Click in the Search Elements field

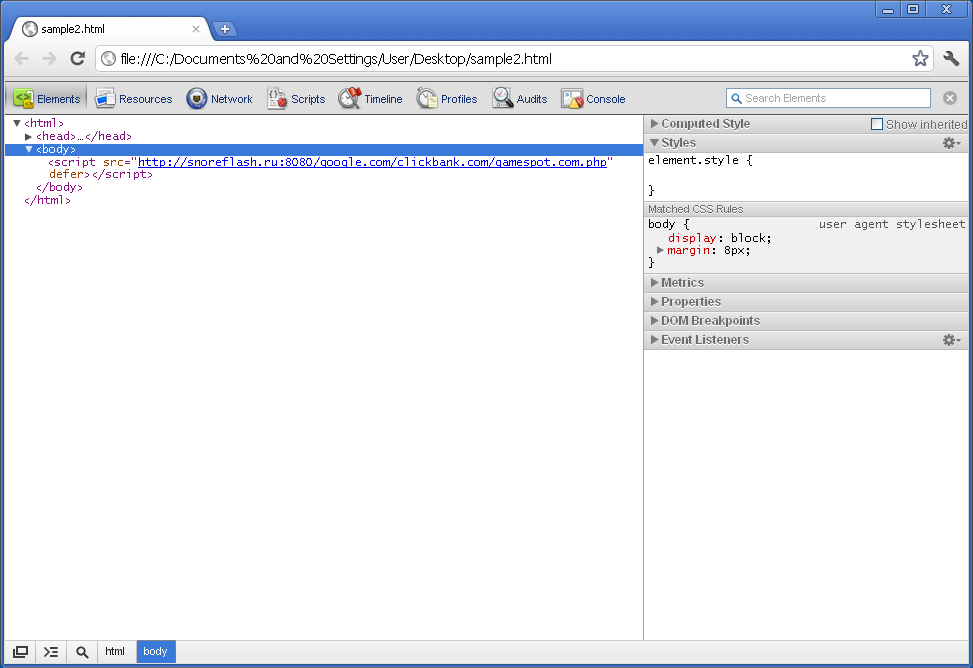[835, 98]
